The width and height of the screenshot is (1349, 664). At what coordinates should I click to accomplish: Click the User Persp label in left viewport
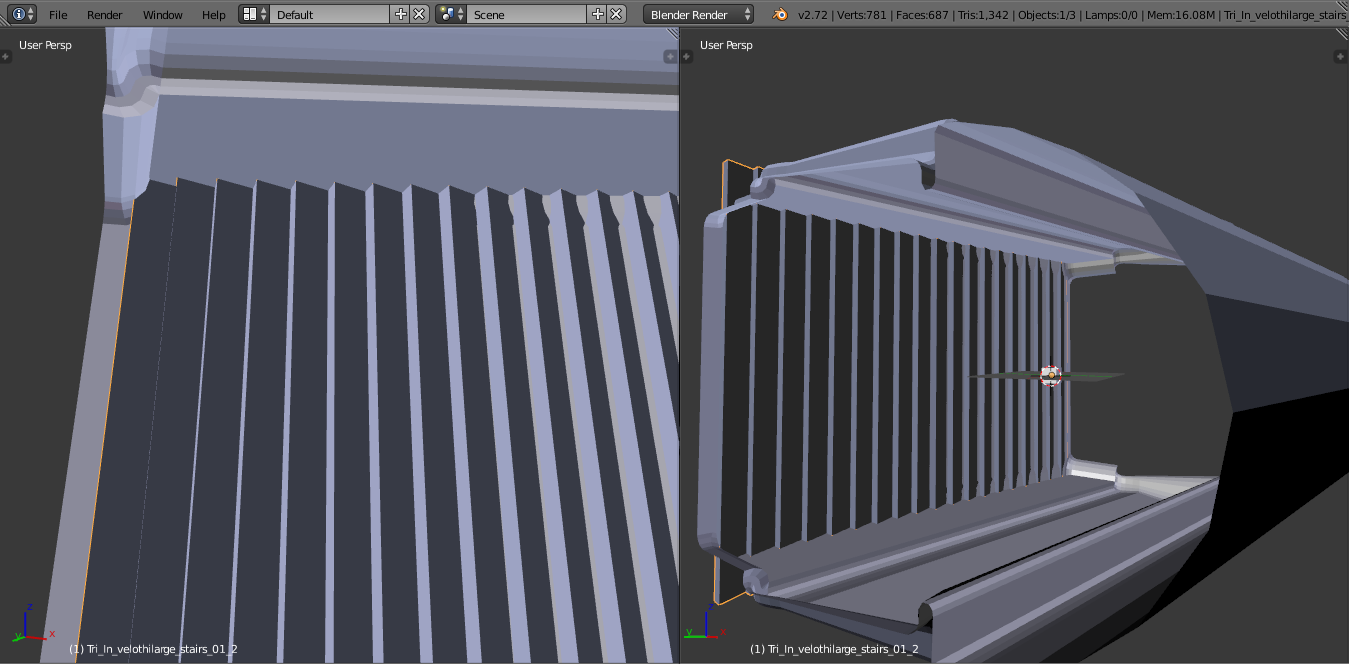(x=45, y=45)
